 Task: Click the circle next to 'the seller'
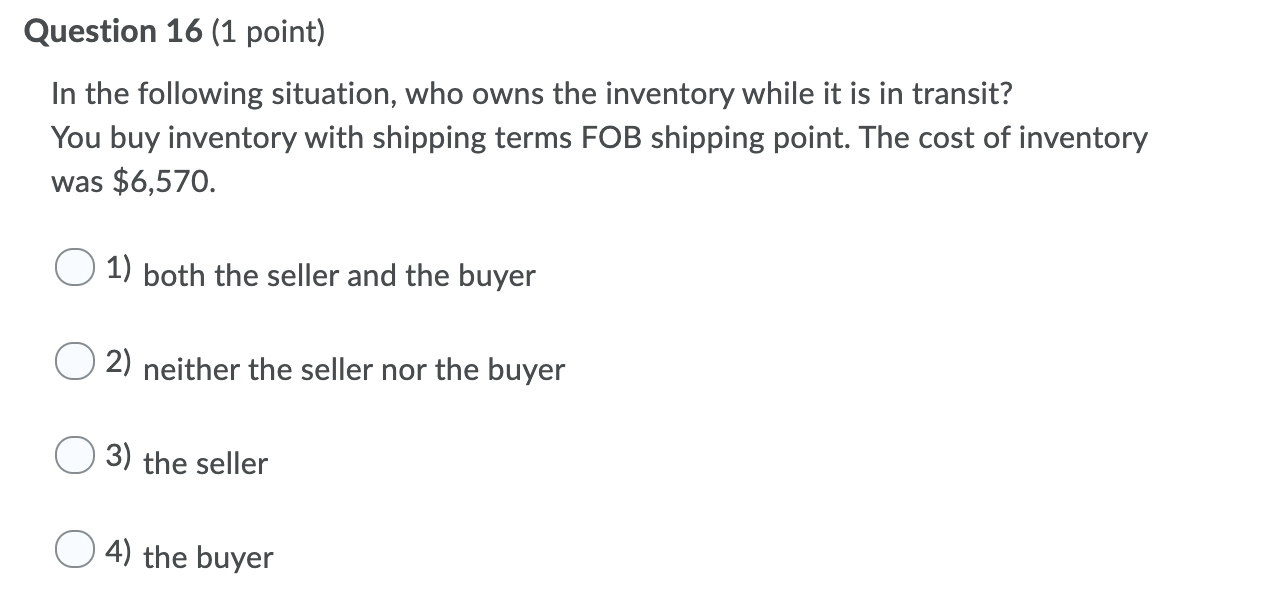click(73, 455)
